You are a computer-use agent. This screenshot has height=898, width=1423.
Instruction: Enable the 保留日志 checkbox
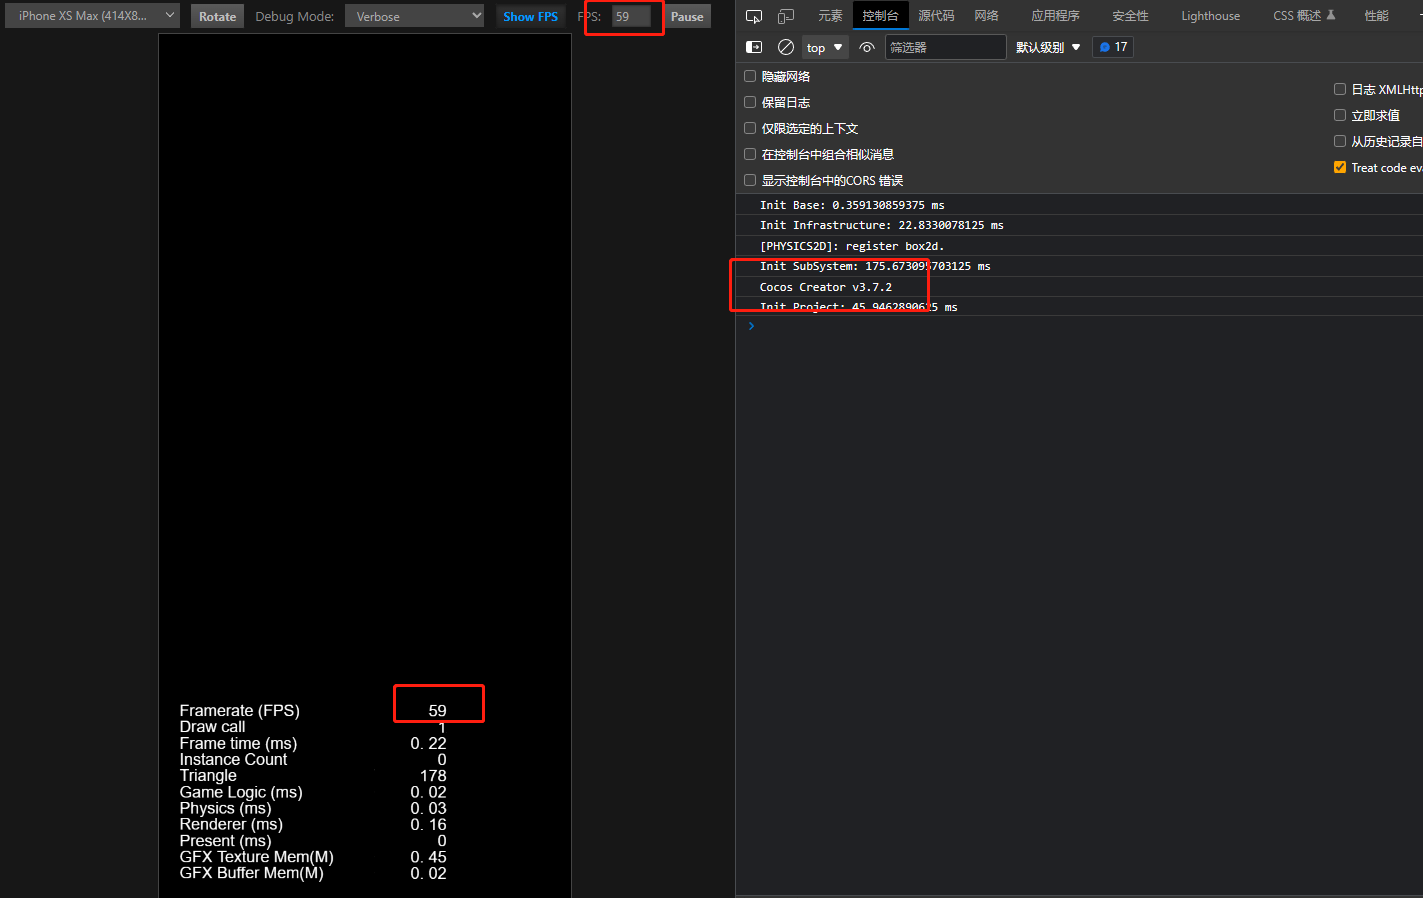tap(750, 102)
